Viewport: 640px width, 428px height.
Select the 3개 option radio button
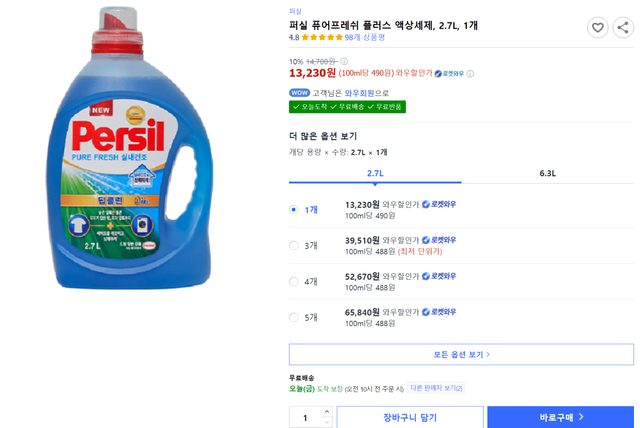[293, 245]
